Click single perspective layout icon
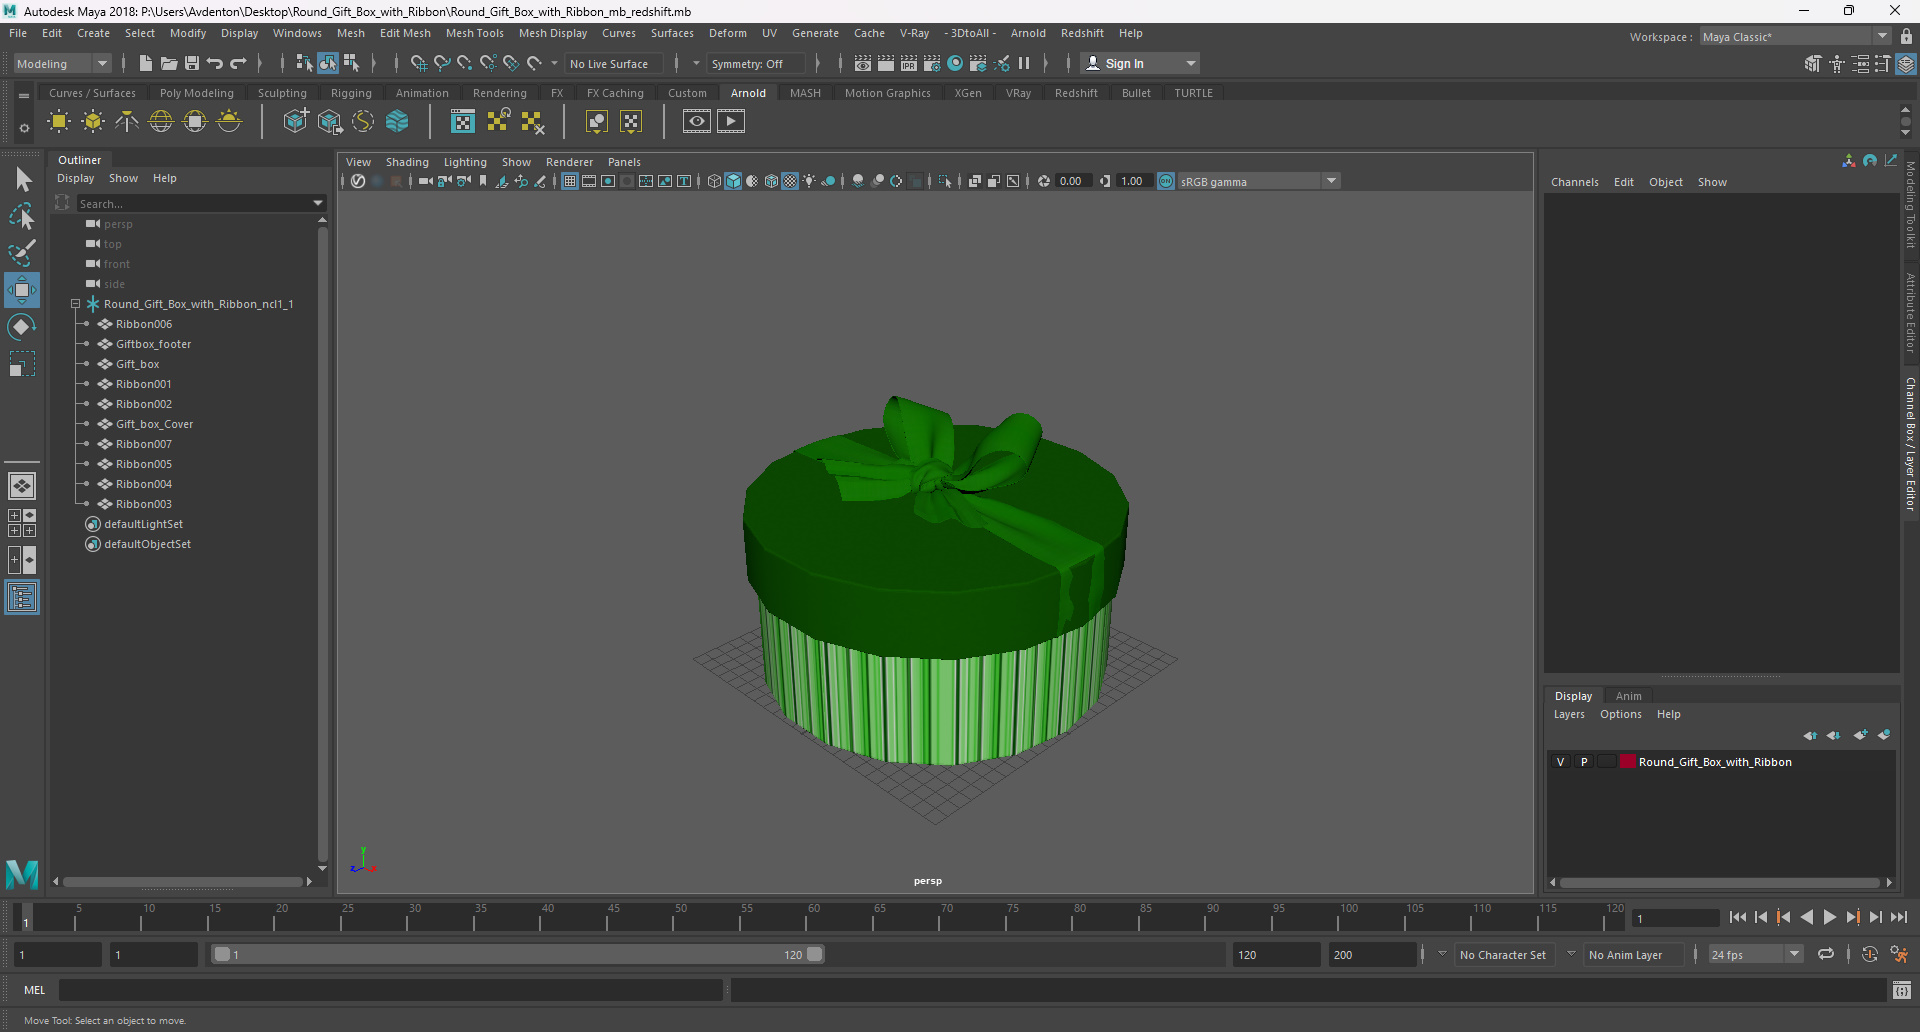Screen dimensions: 1920x1032 22,486
